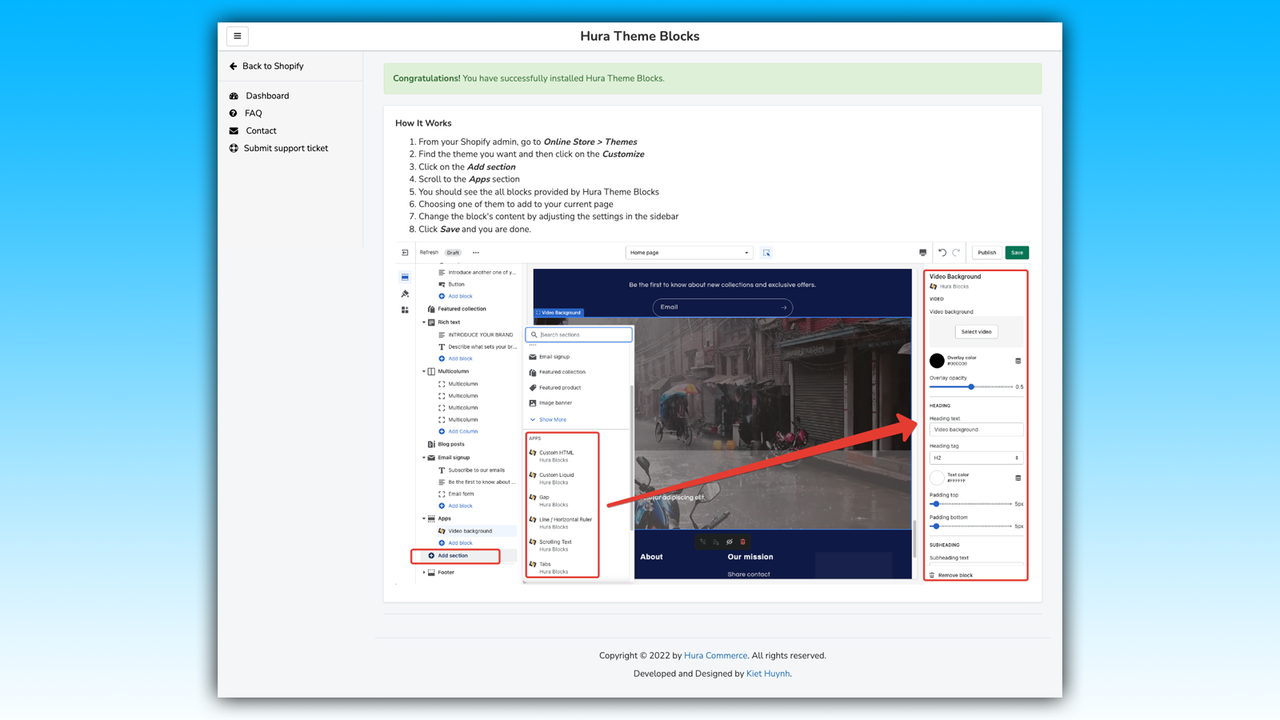Open the more options ellipsis menu
Screen dimensions: 1280x720
coord(476,252)
